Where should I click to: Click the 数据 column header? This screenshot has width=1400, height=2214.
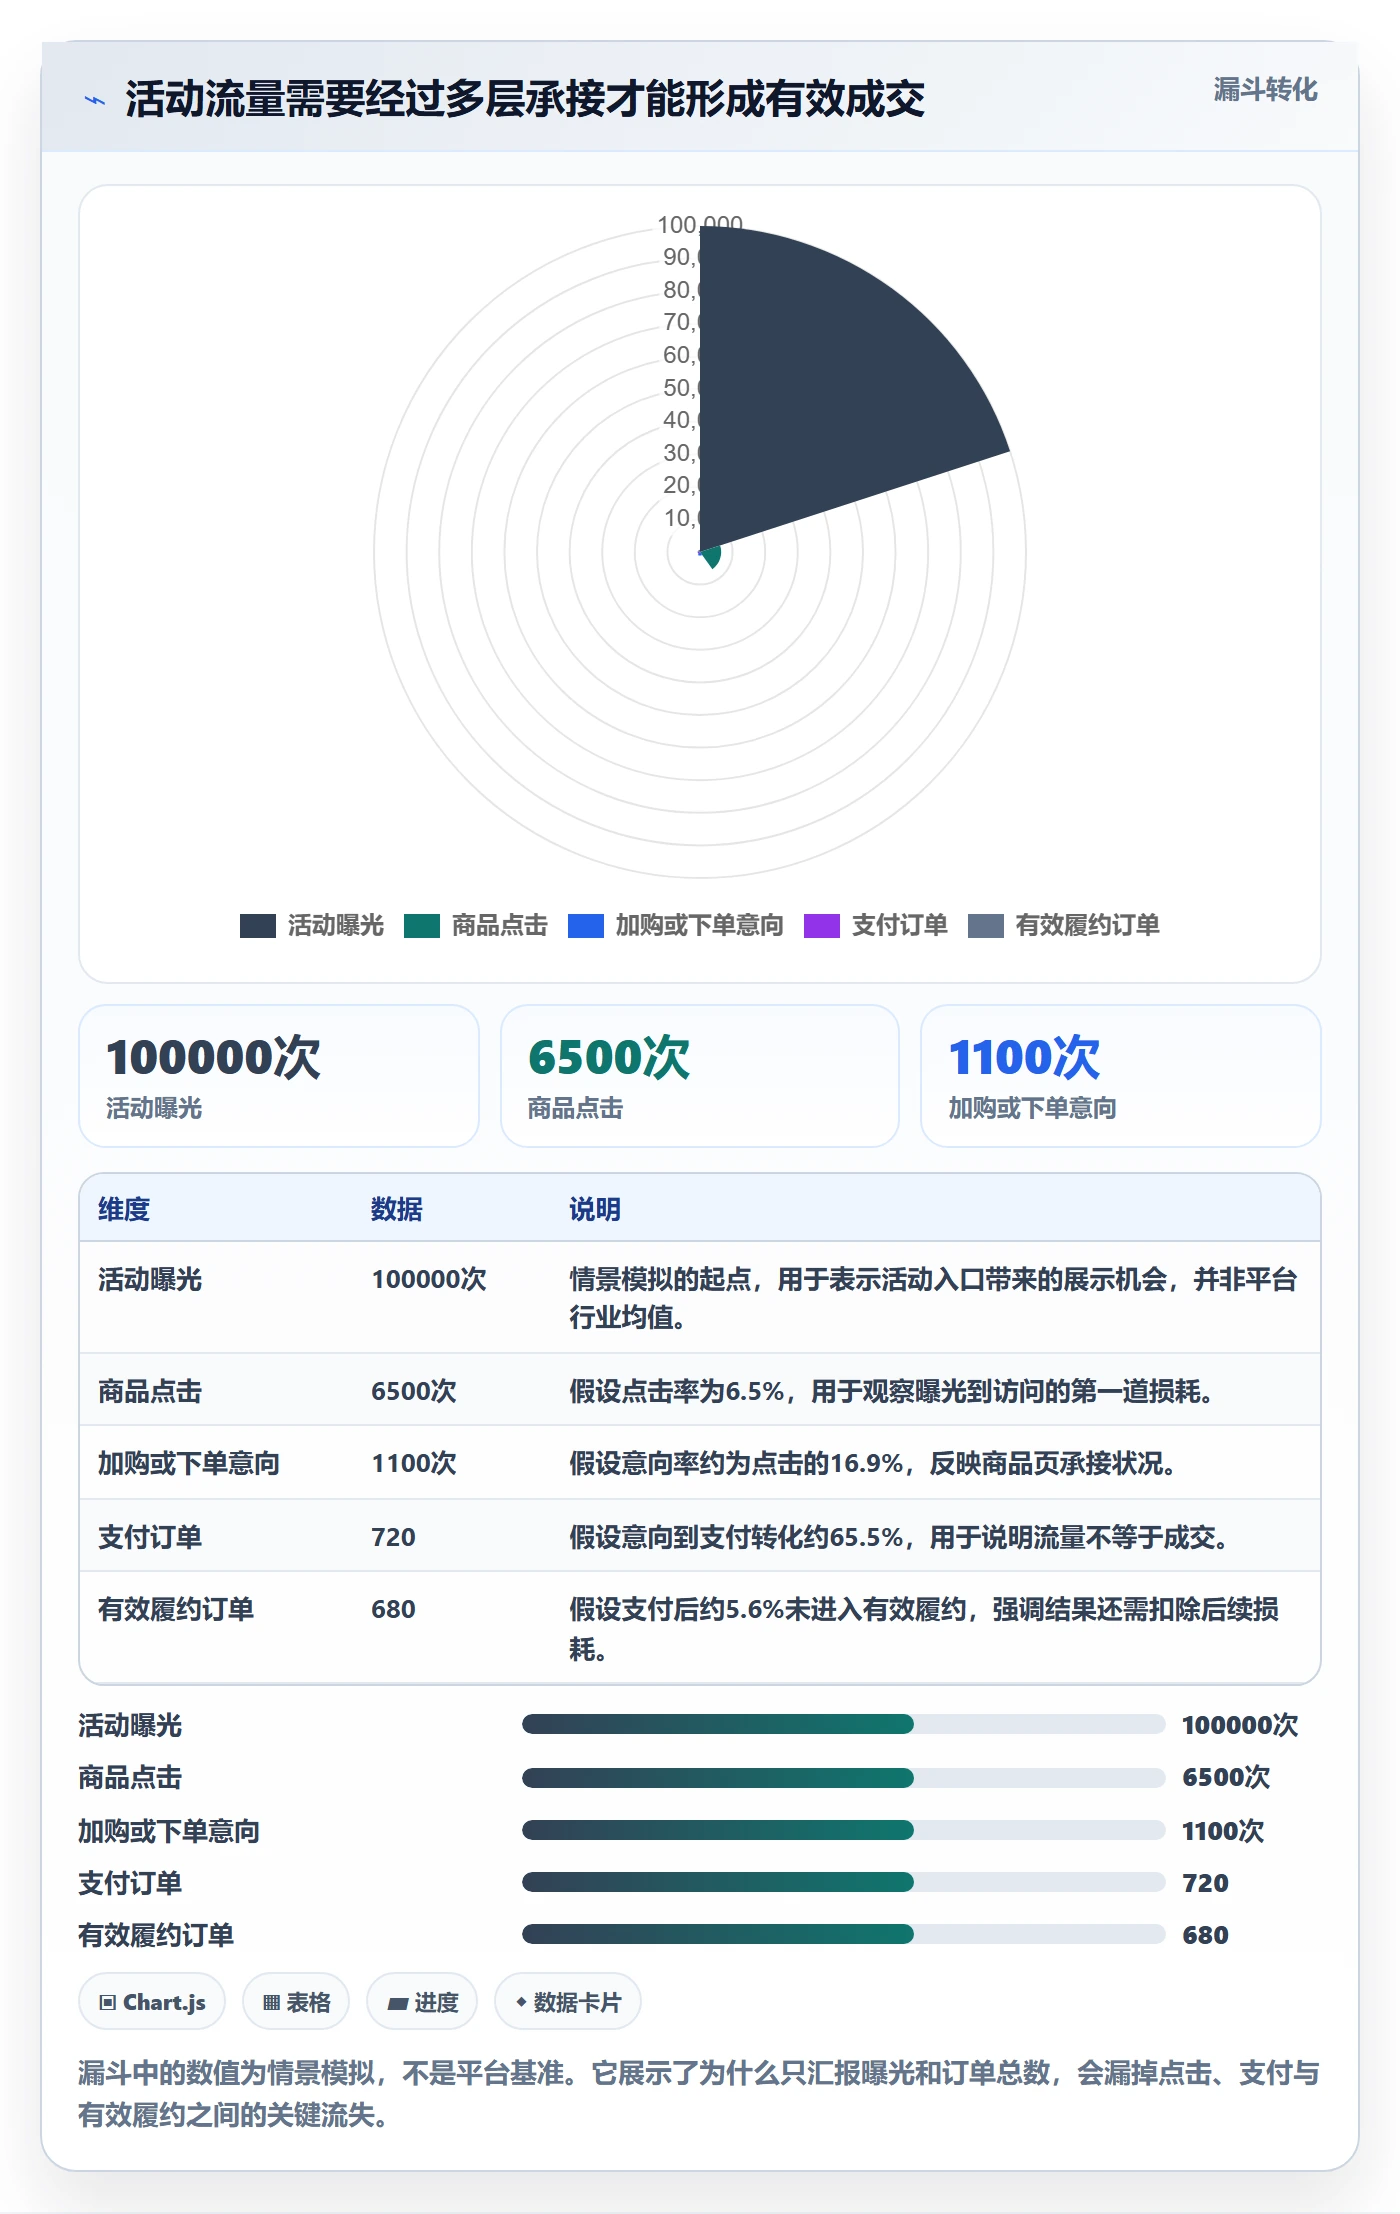pos(397,1209)
